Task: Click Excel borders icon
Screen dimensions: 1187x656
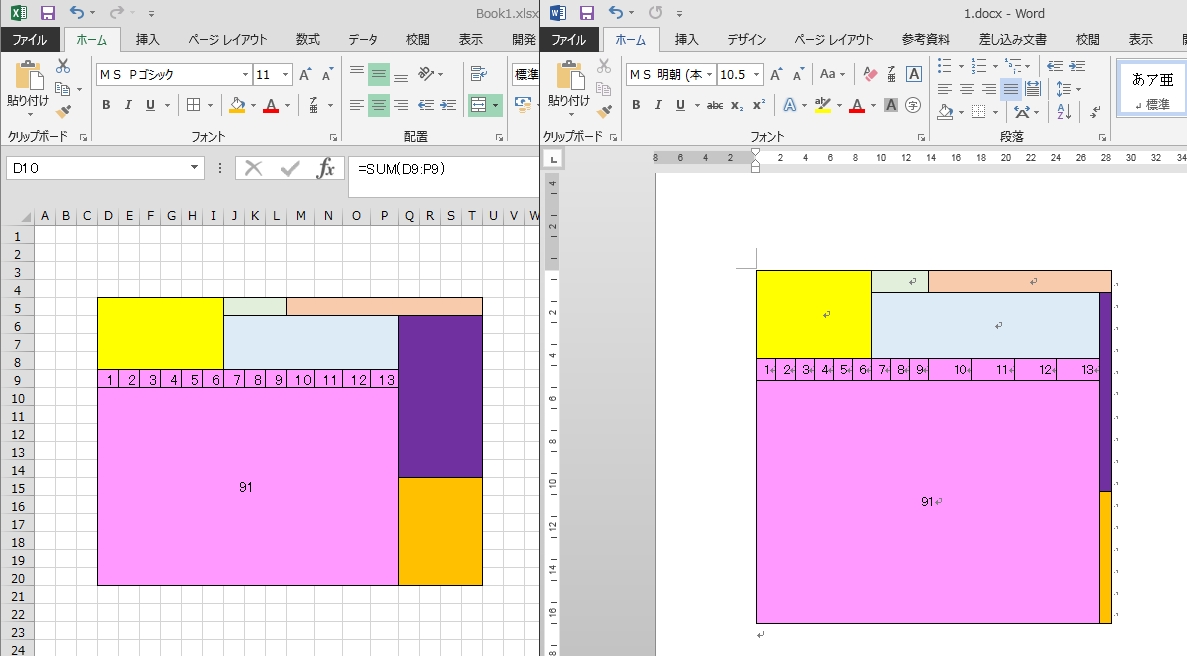Action: [194, 104]
